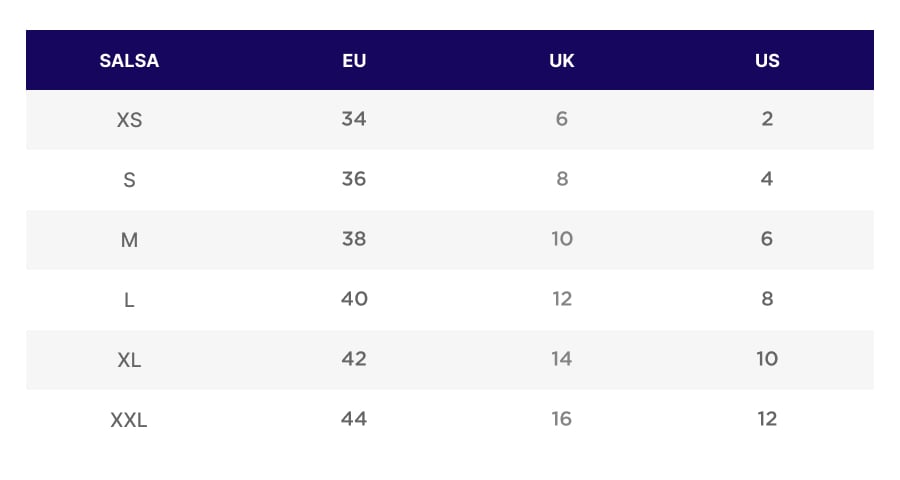This screenshot has width=900, height=480.
Task: Click the US column header
Action: tap(767, 60)
